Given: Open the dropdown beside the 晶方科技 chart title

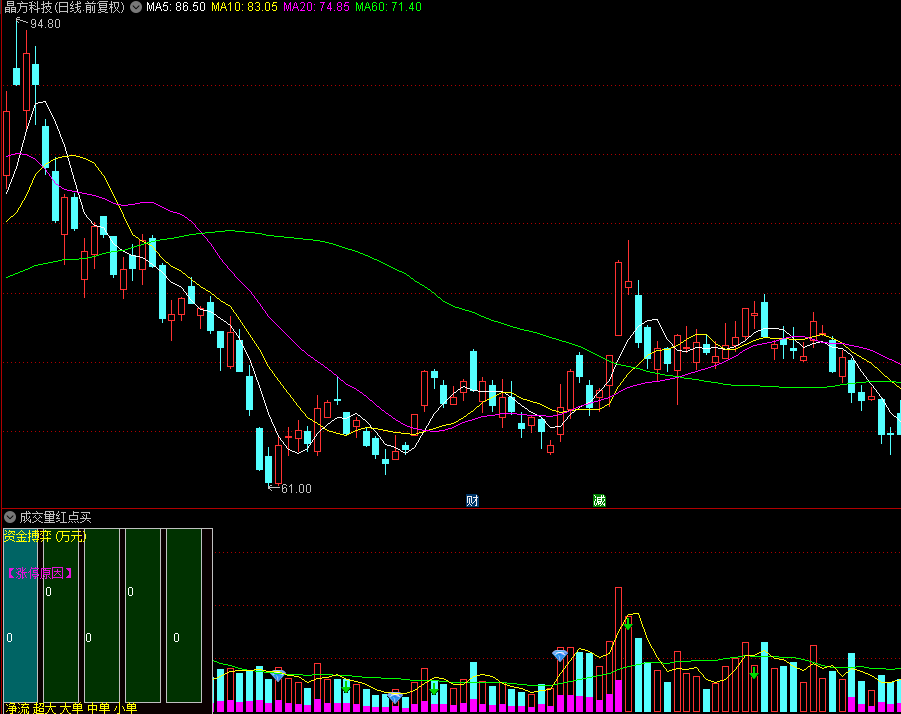Looking at the screenshot, I should (136, 7).
